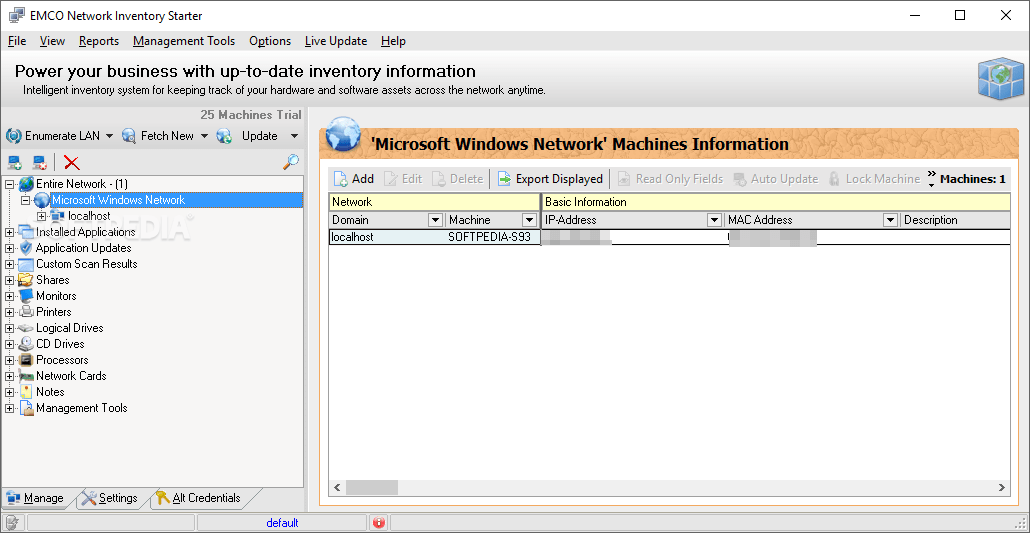Open the Options menu
Screen dimensions: 1030x533
[270, 41]
